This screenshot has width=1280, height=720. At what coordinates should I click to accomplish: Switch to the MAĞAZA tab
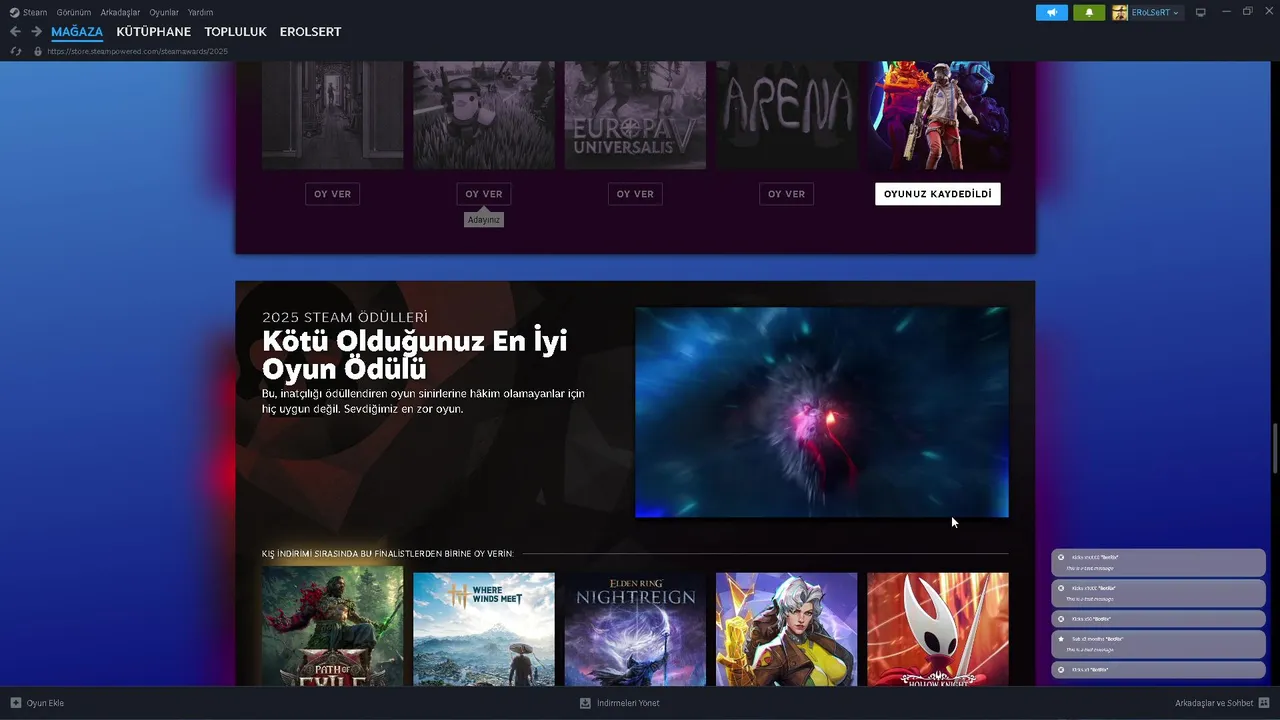pos(77,32)
